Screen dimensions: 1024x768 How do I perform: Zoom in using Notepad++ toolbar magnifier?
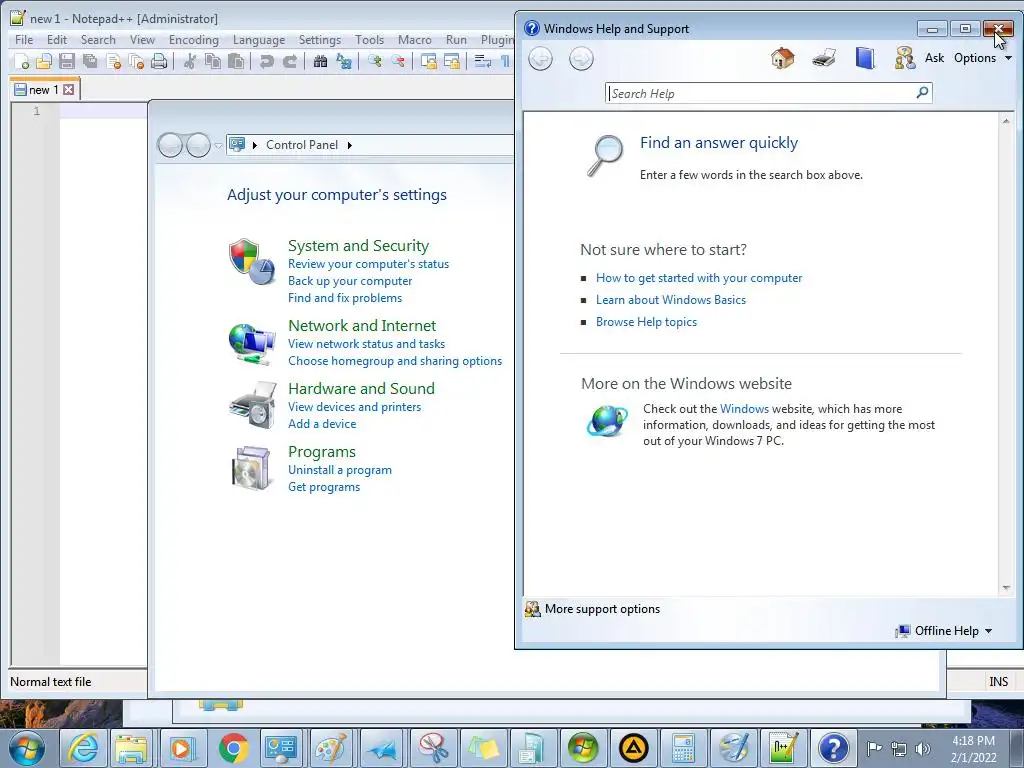[375, 61]
